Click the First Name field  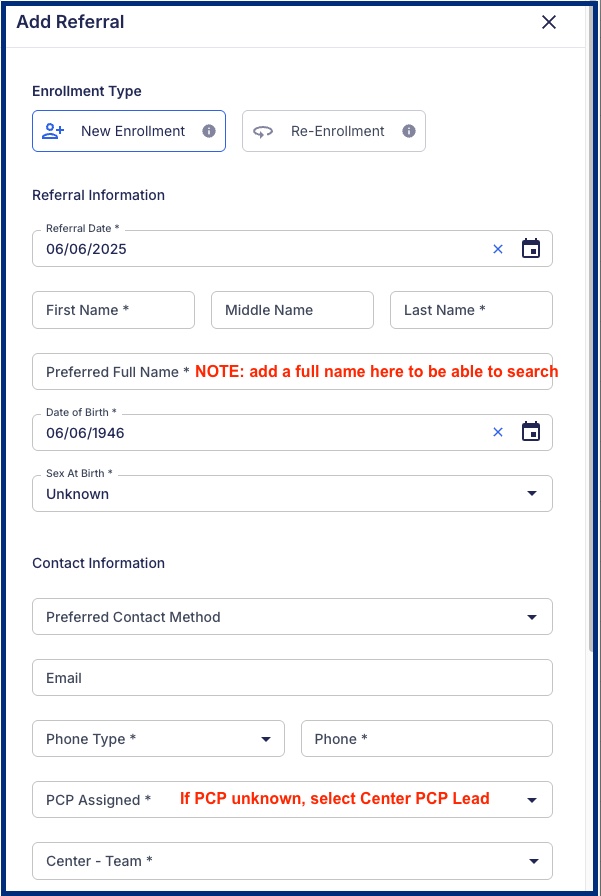[113, 310]
